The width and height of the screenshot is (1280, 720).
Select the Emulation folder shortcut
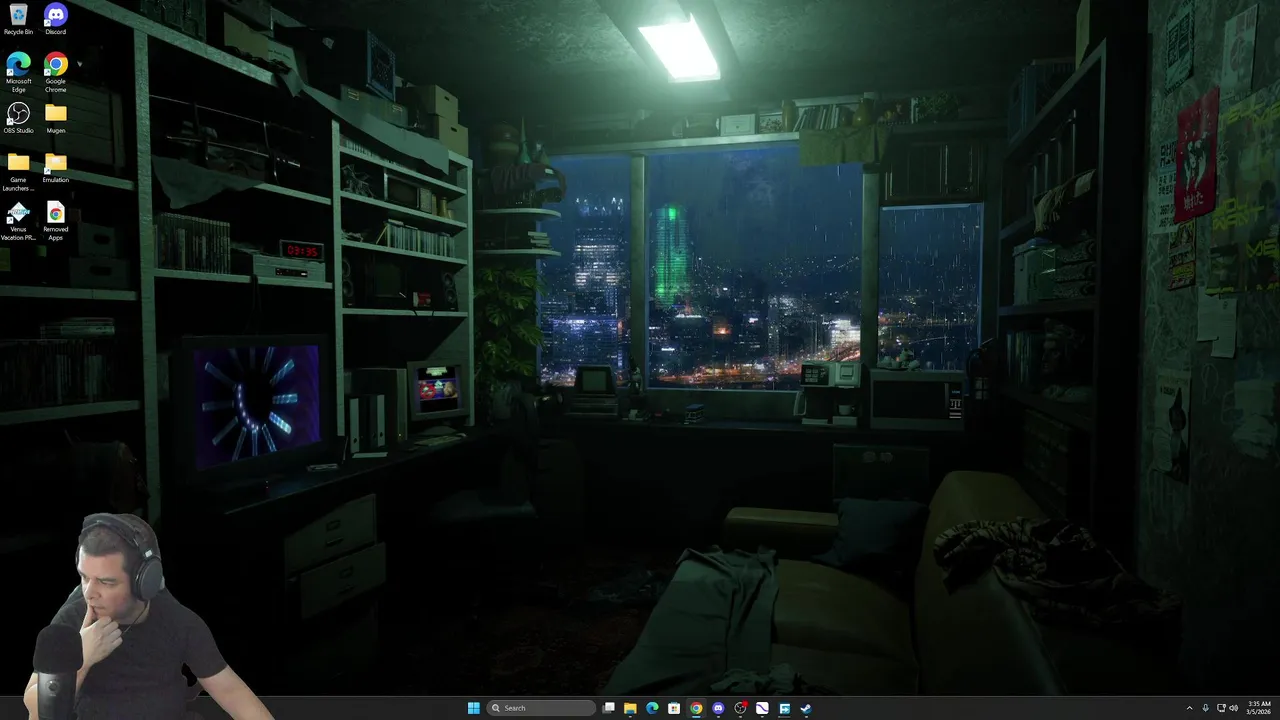click(x=56, y=167)
